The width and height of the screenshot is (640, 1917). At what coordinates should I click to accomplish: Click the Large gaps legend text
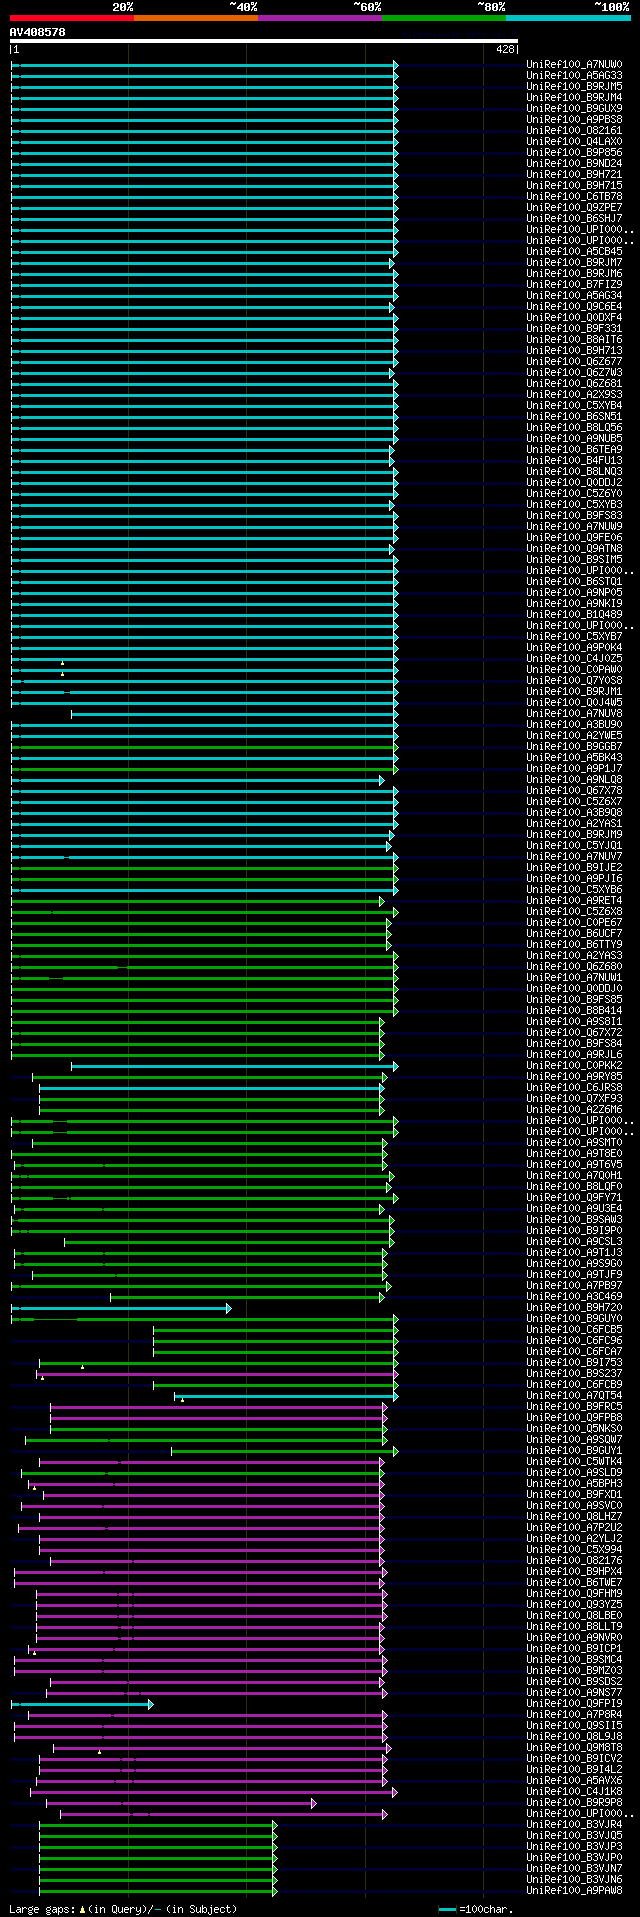(123, 1909)
